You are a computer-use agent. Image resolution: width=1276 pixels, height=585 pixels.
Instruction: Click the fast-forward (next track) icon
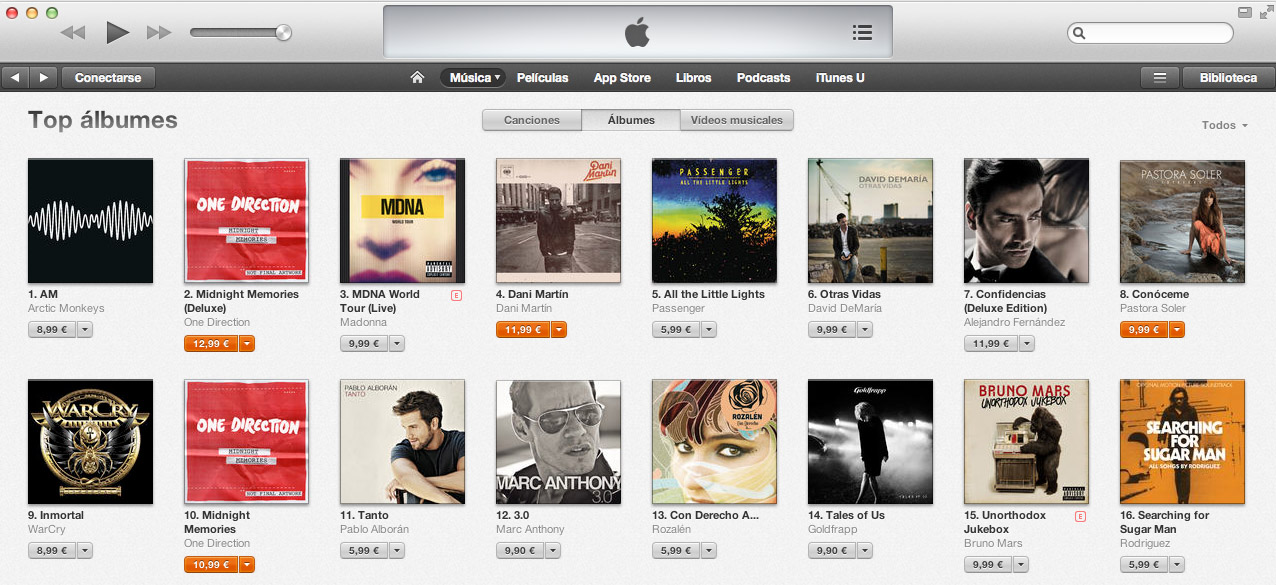pos(159,33)
